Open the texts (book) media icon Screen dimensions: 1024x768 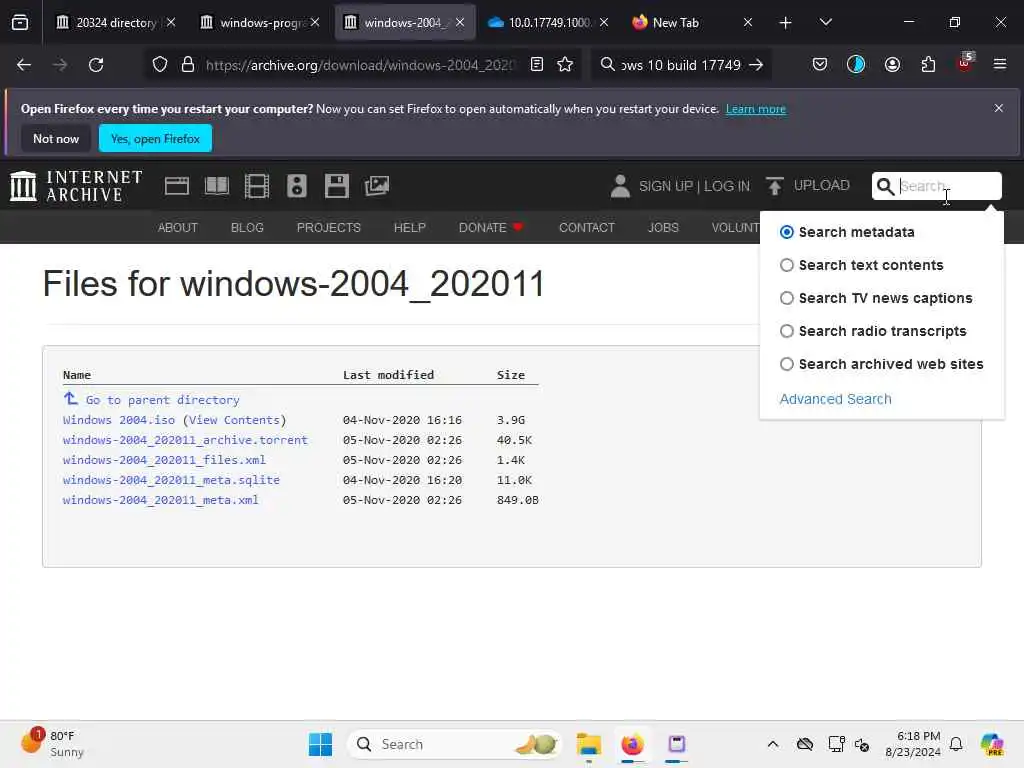[217, 186]
